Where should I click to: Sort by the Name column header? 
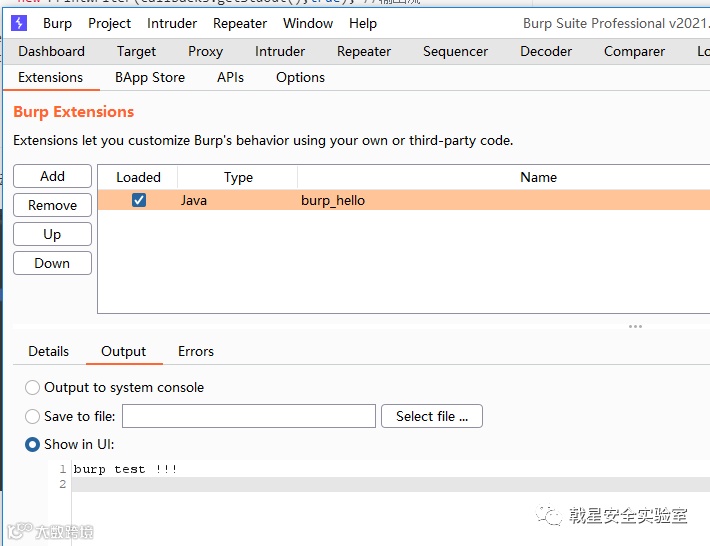click(538, 177)
